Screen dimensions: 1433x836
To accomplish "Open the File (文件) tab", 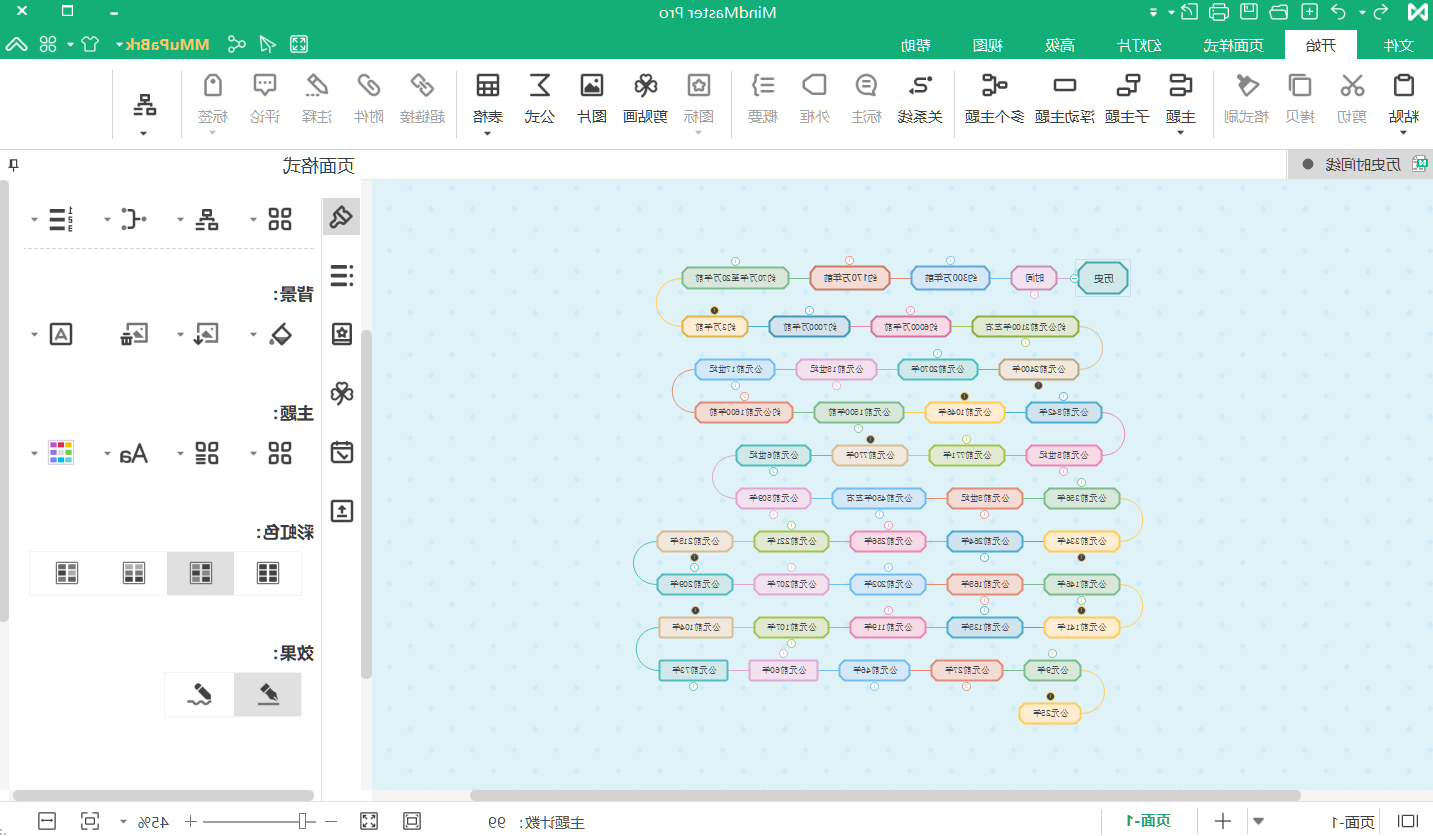I will coord(1398,45).
